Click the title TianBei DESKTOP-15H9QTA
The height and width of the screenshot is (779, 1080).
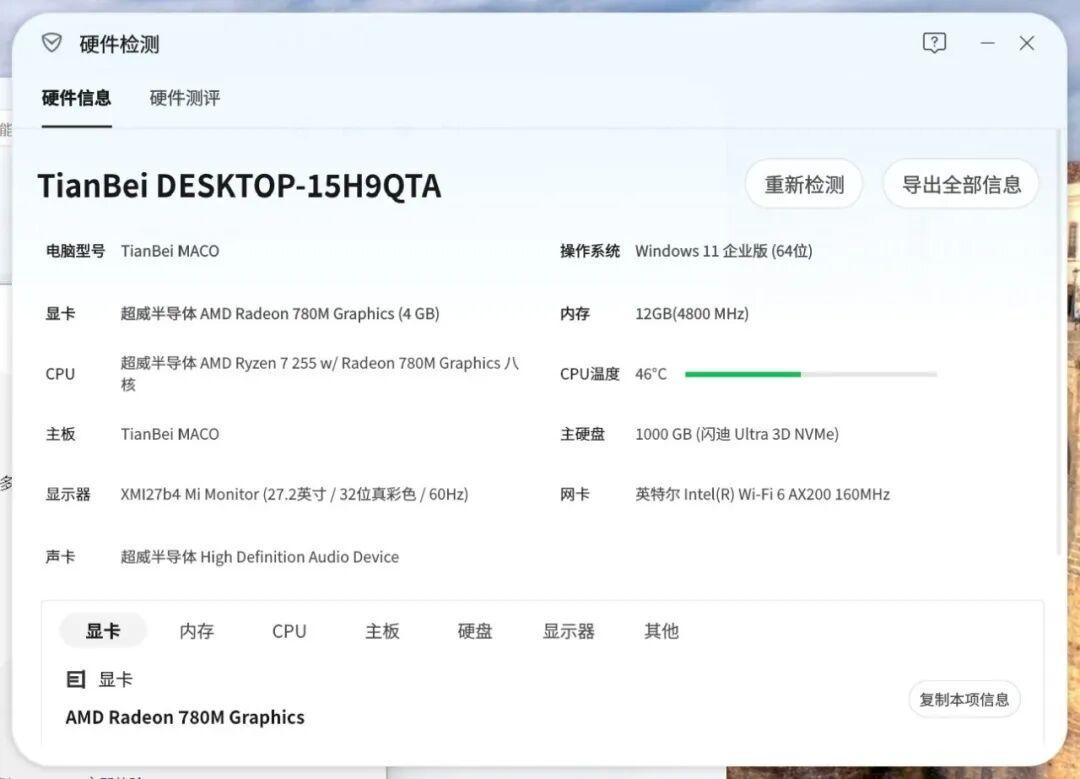click(x=239, y=186)
